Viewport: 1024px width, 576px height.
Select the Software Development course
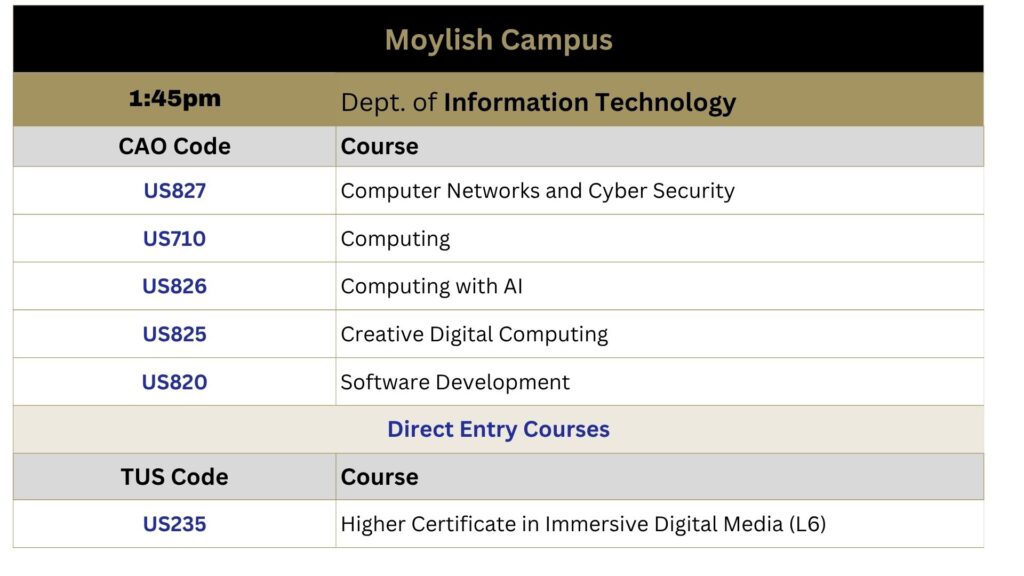(455, 382)
